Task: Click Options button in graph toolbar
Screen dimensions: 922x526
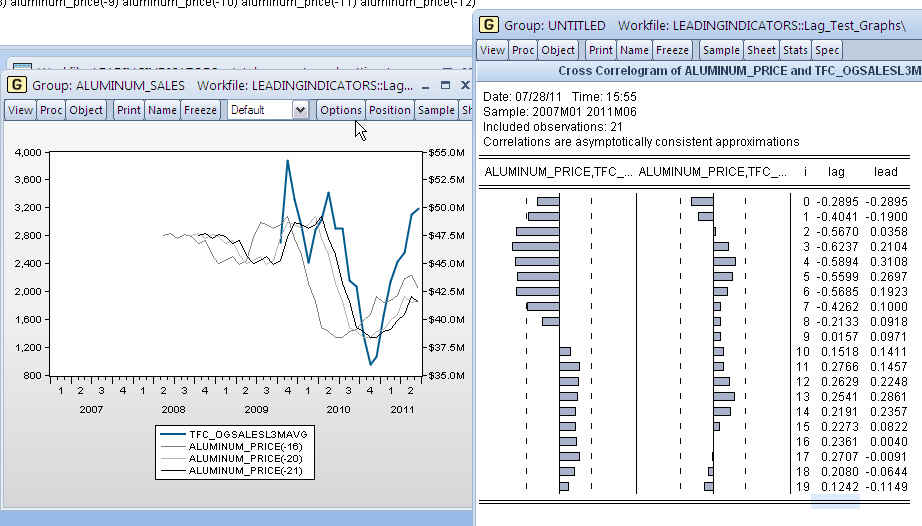Action: point(340,110)
